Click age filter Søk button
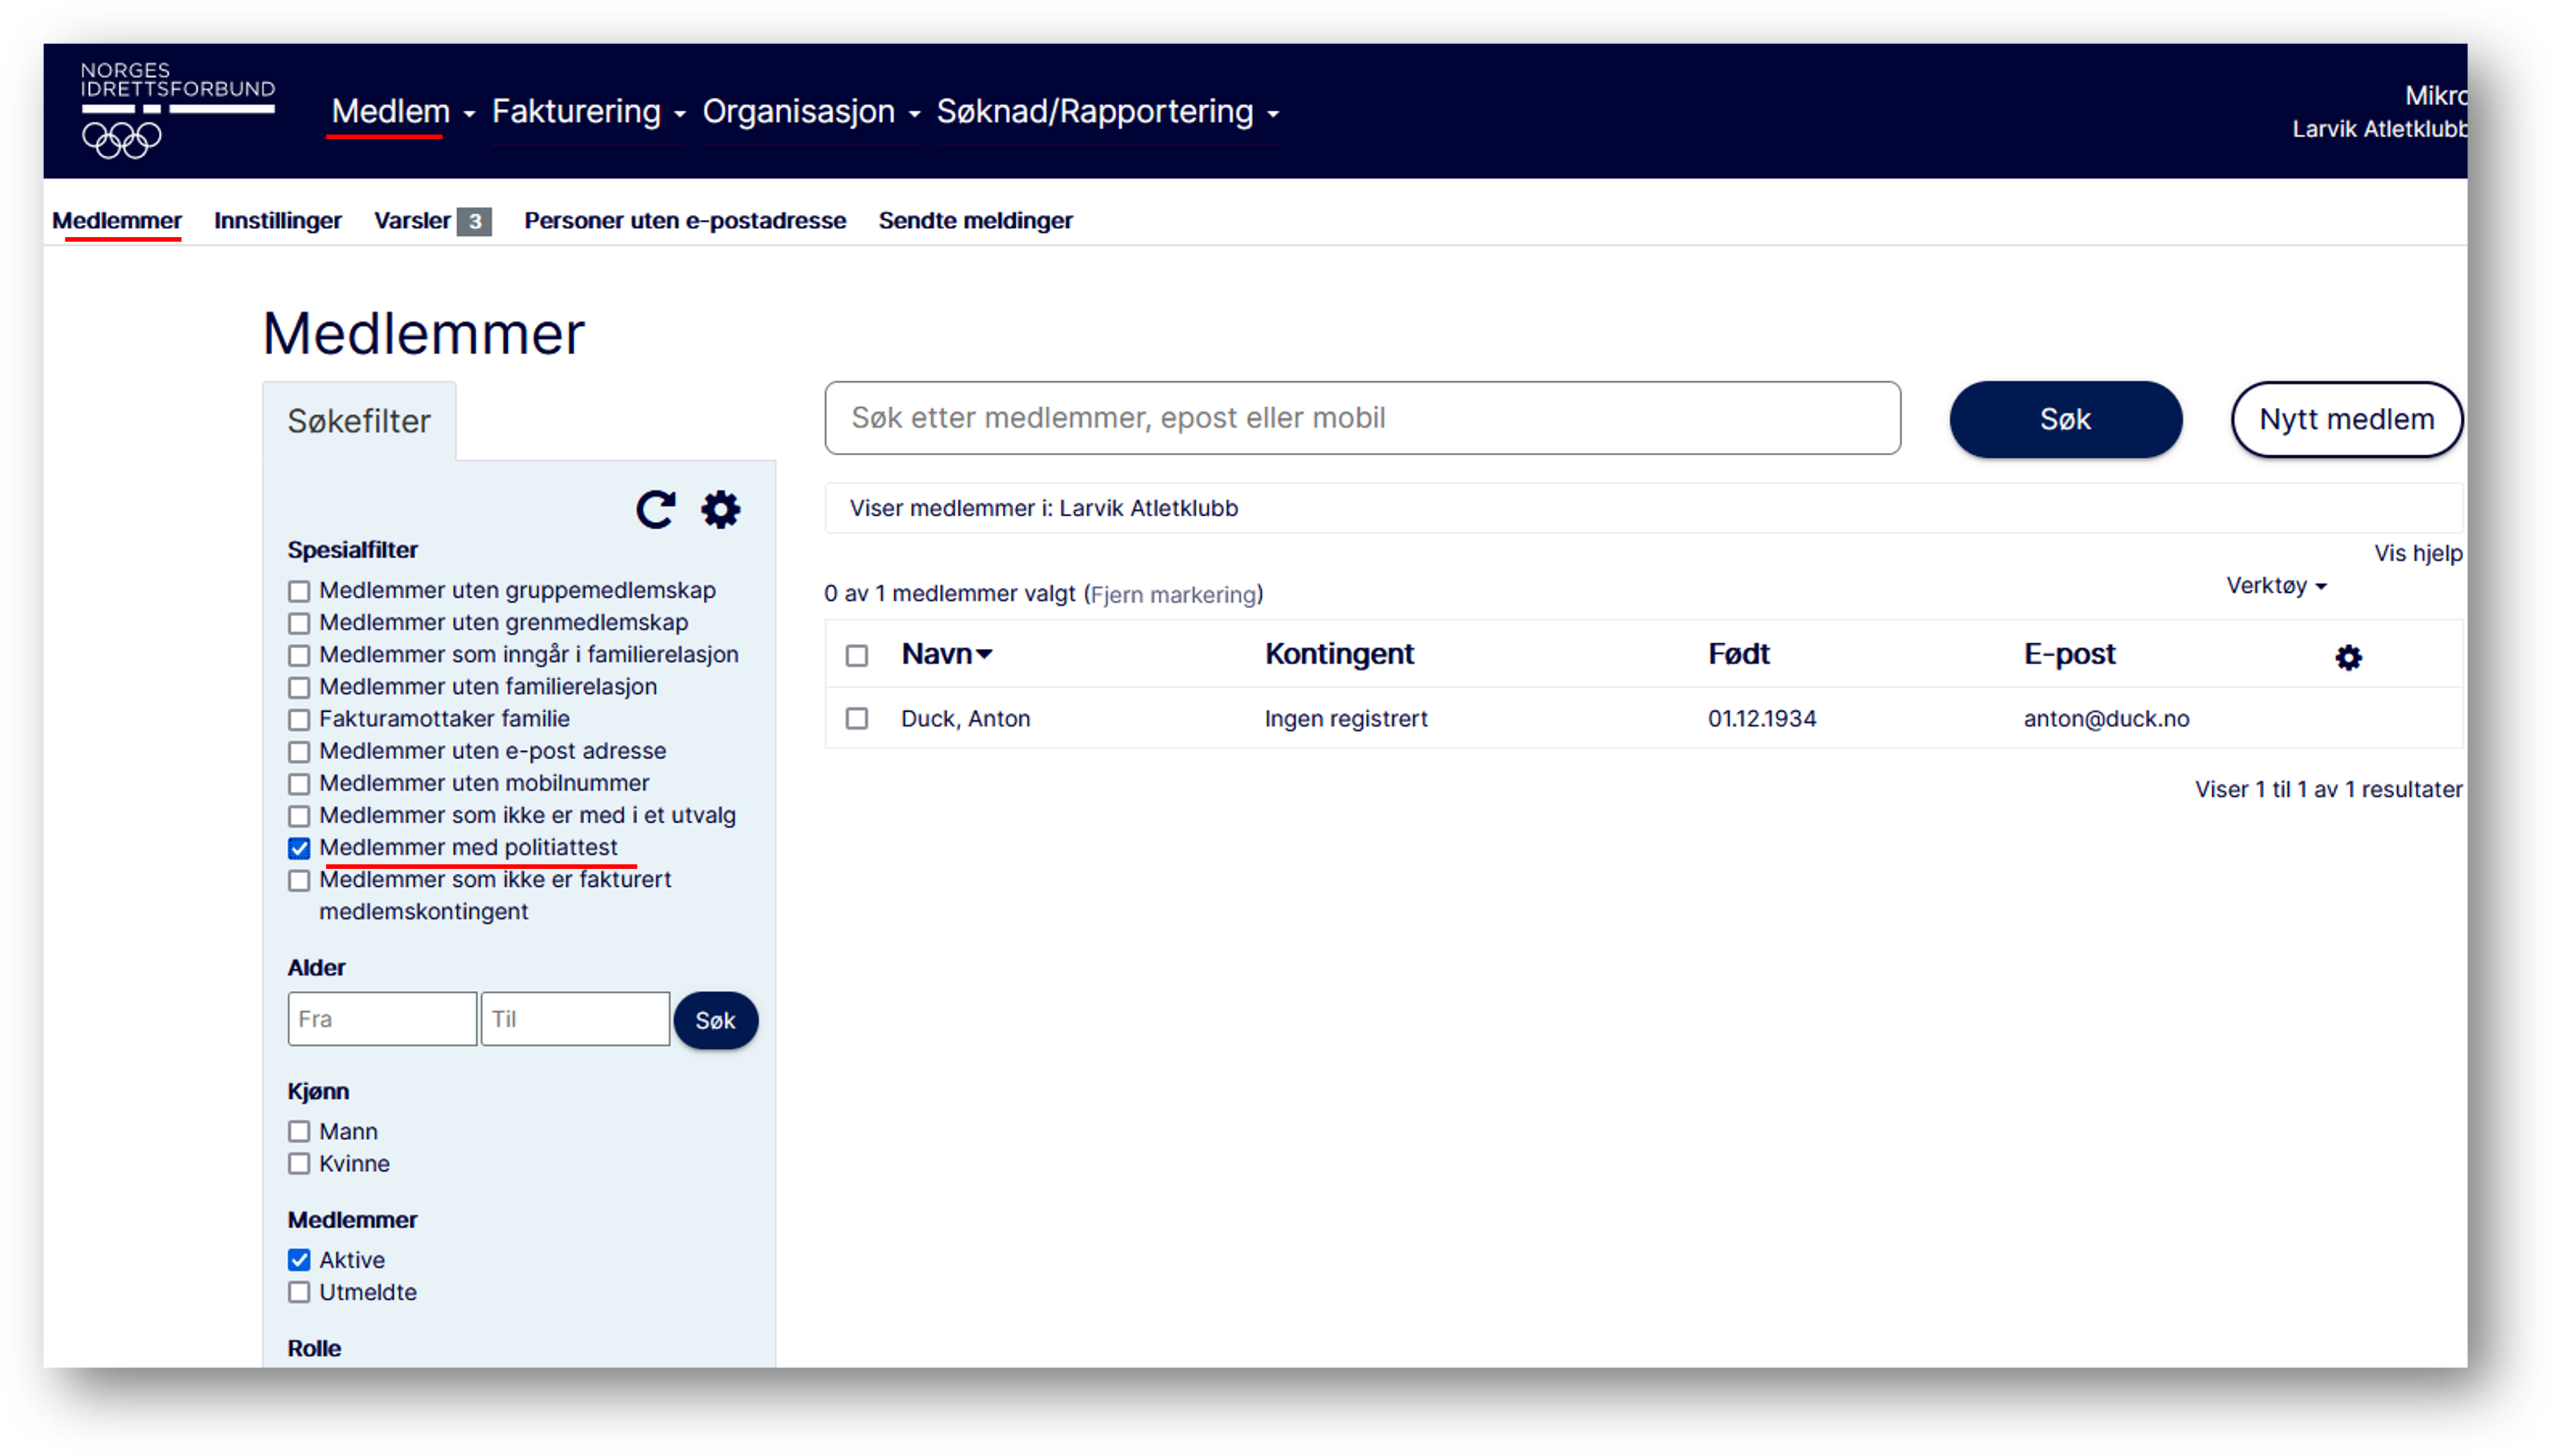Screen dimensions: 2556x1456 coord(715,1020)
